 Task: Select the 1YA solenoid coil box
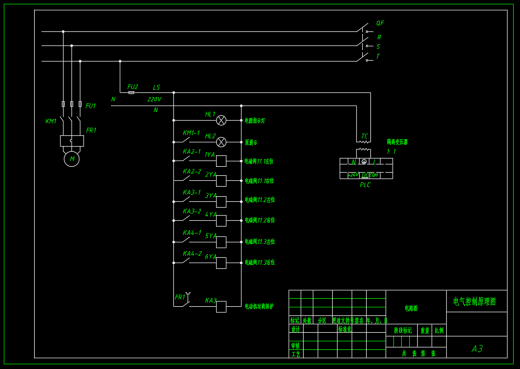pyautogui.click(x=221, y=161)
